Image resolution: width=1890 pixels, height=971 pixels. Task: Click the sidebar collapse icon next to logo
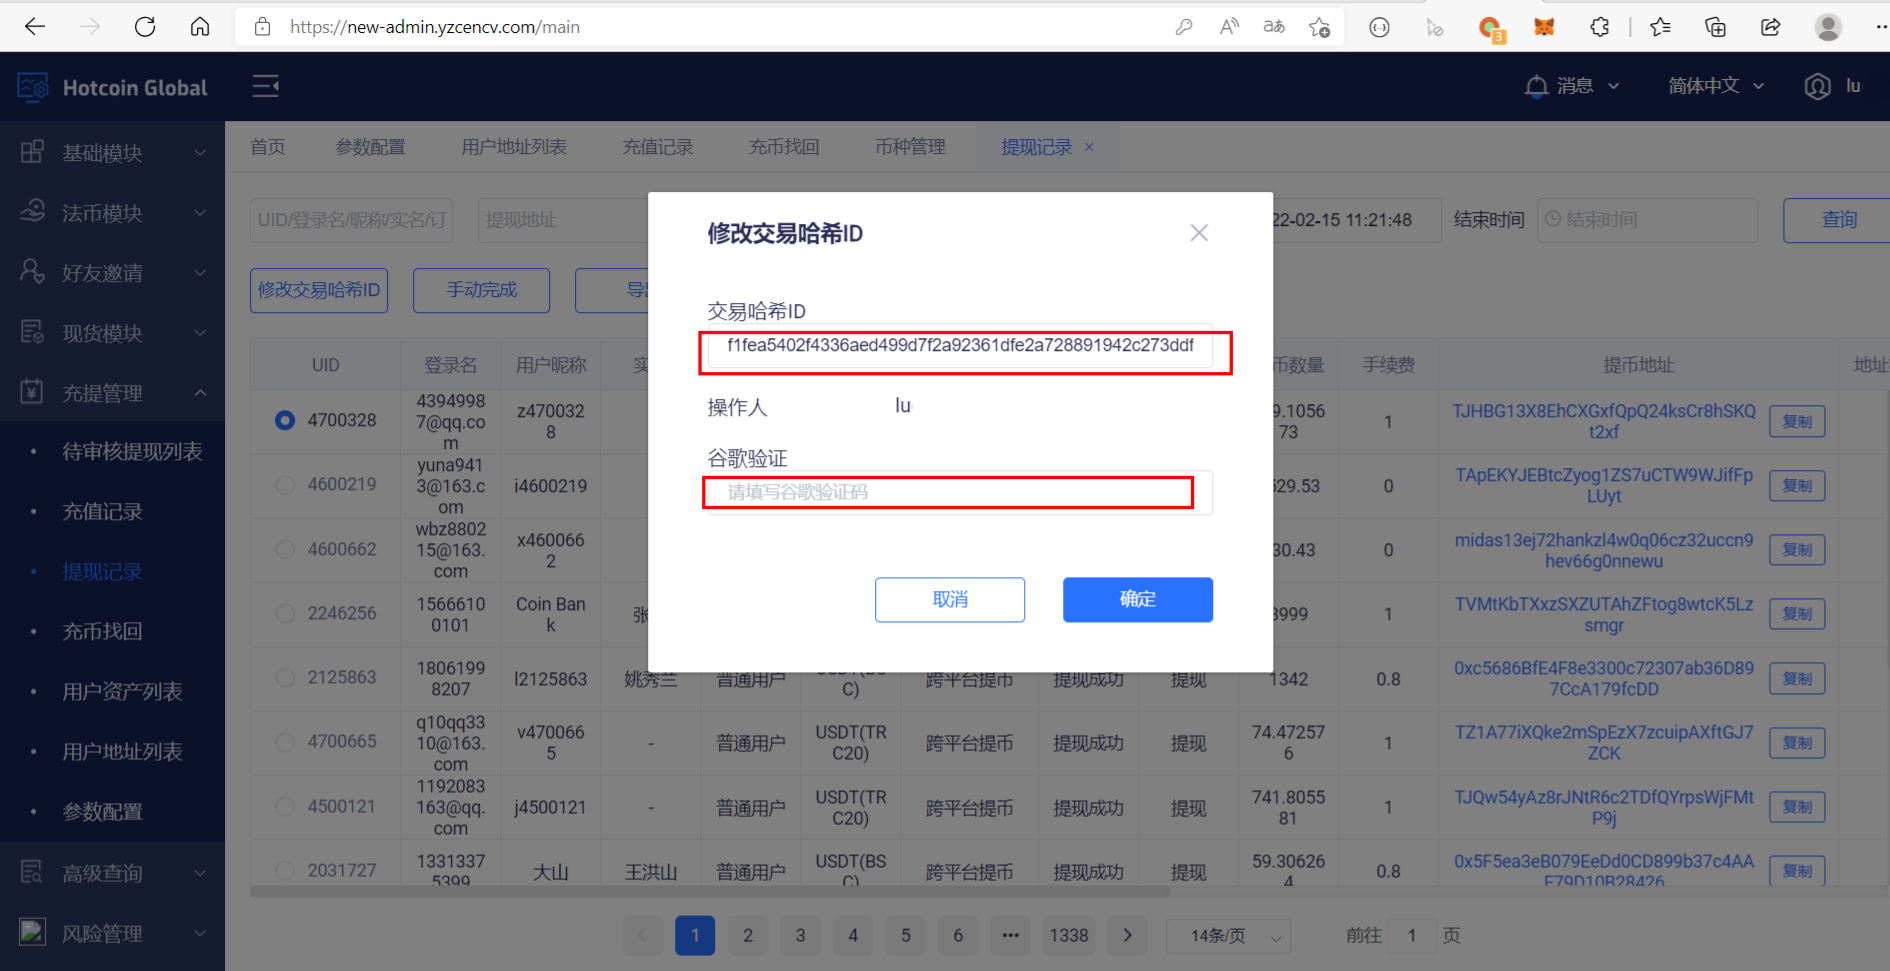point(265,86)
